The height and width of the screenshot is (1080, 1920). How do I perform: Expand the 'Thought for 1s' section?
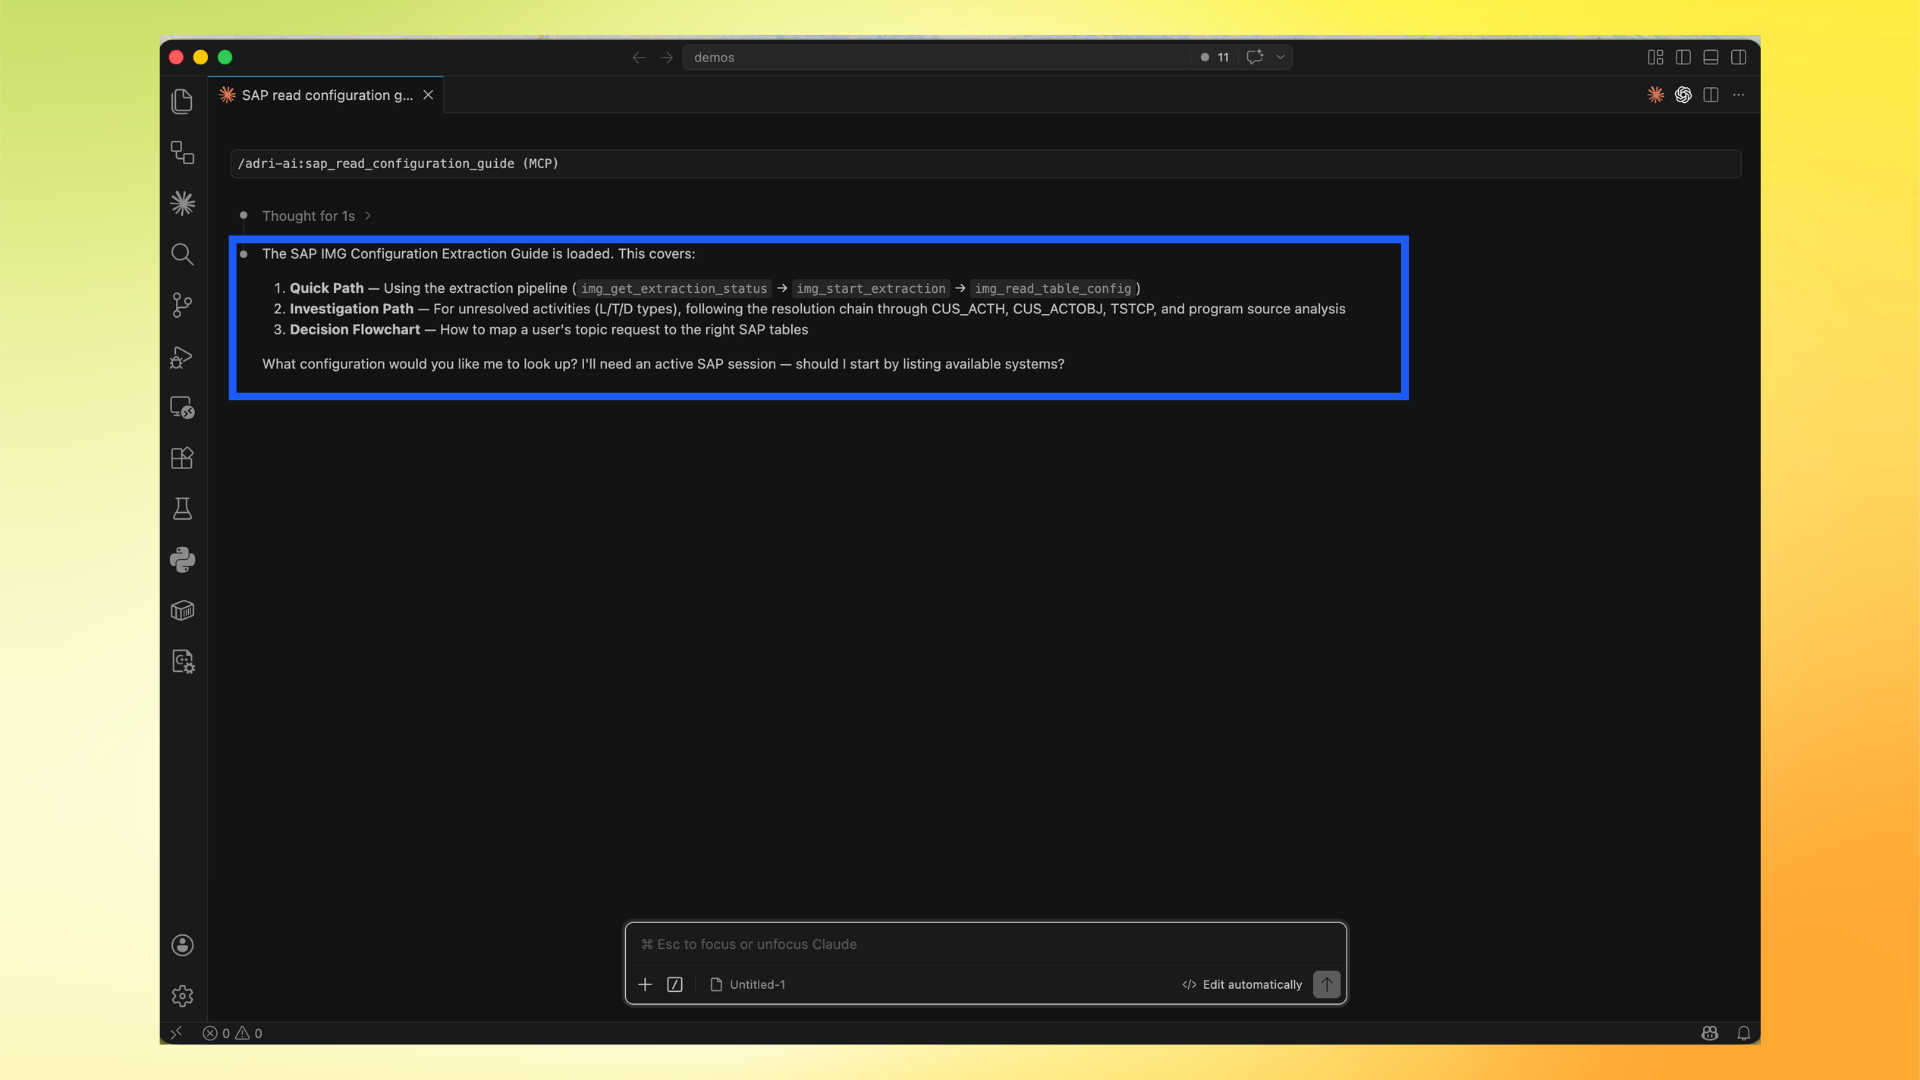[308, 216]
